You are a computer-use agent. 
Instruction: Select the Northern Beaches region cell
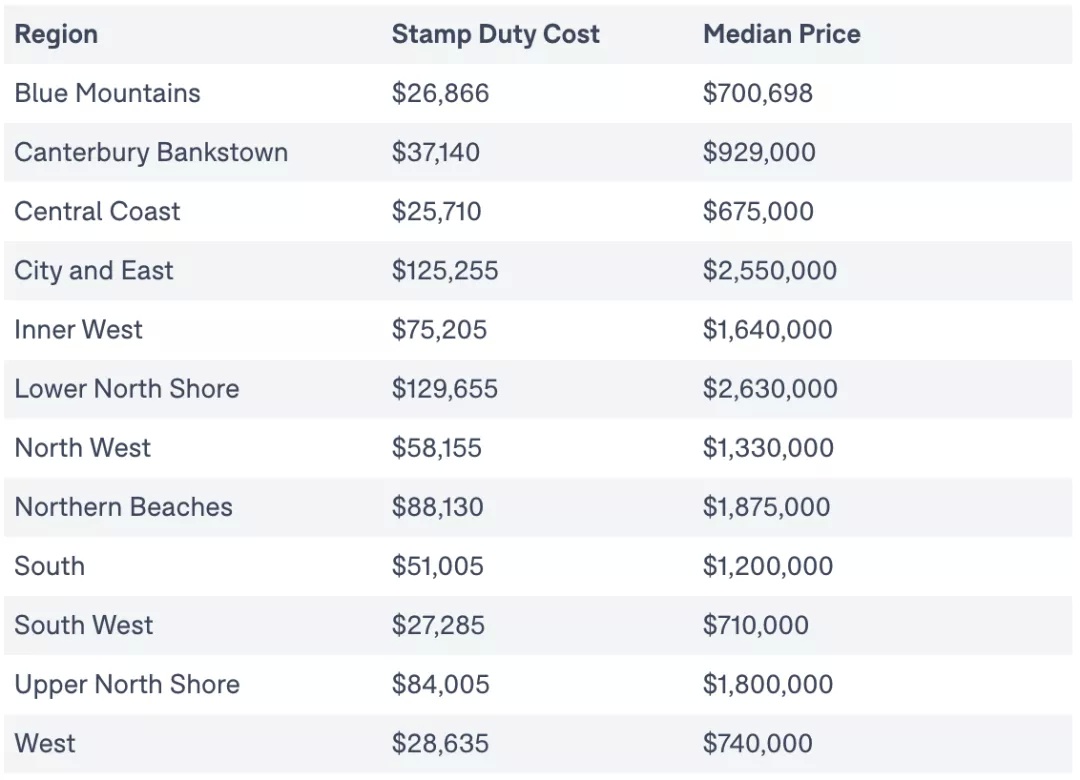click(123, 507)
